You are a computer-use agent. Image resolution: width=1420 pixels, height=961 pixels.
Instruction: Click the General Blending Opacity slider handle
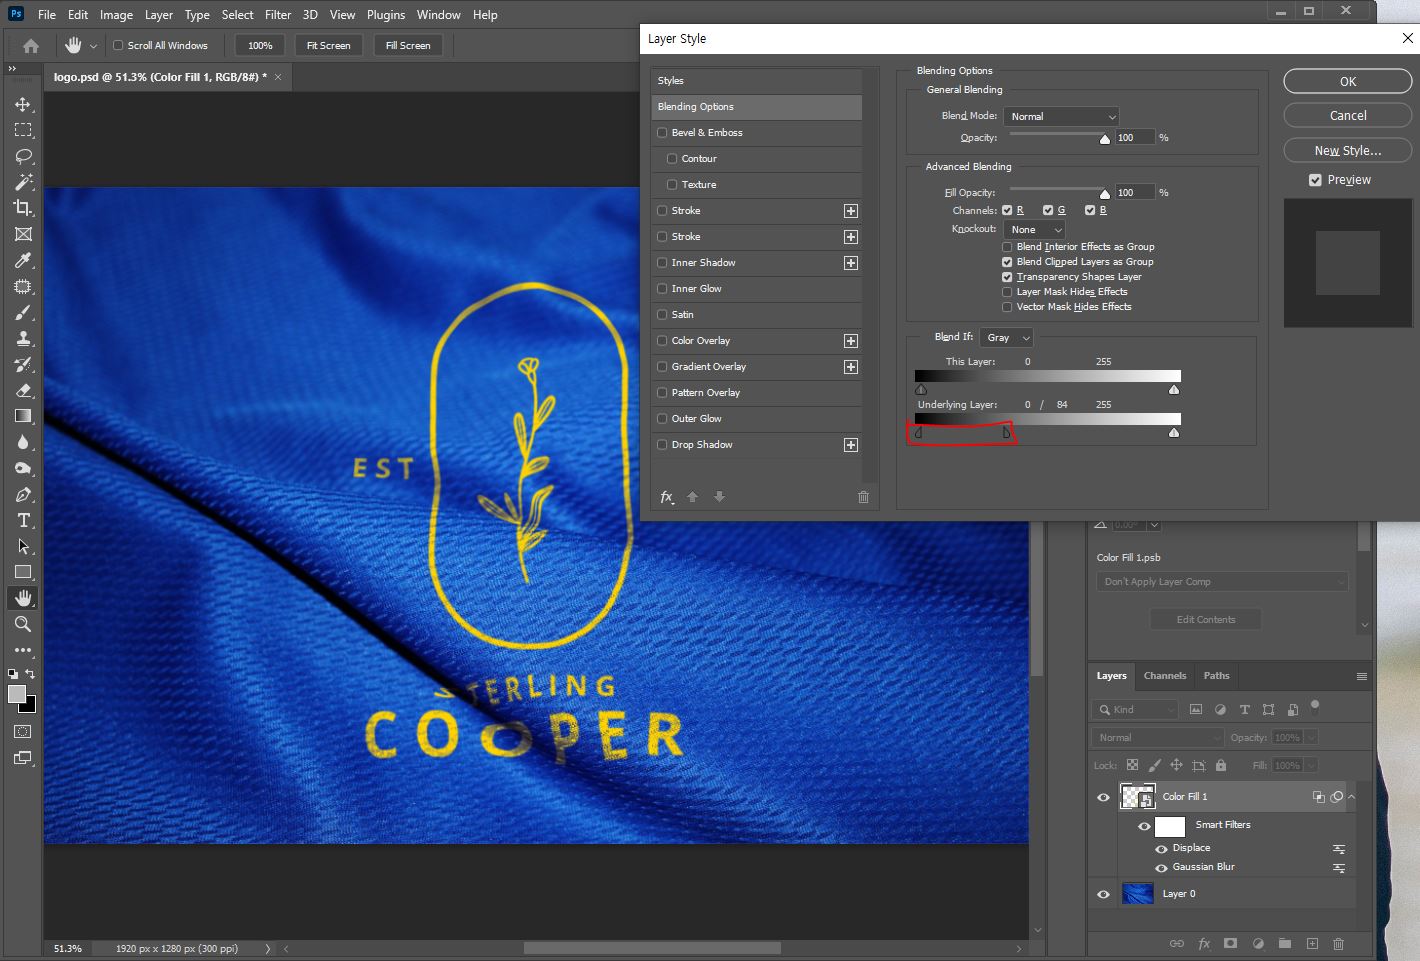click(1104, 139)
